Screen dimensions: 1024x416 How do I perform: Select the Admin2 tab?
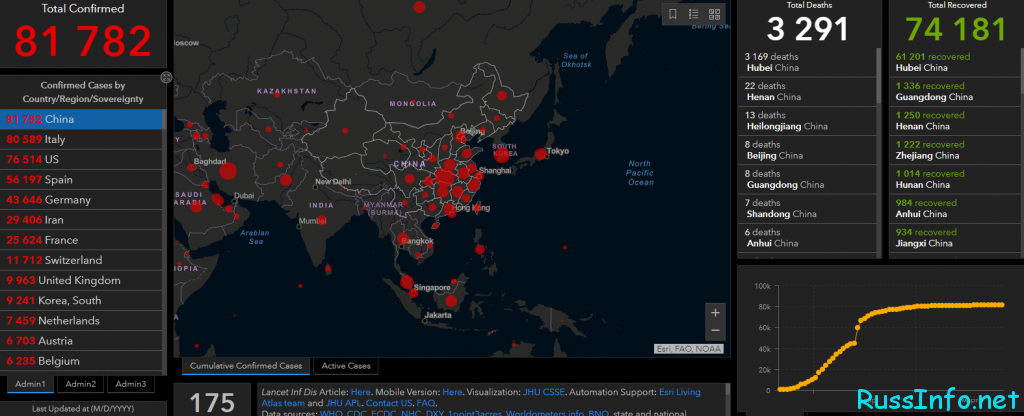click(80, 384)
